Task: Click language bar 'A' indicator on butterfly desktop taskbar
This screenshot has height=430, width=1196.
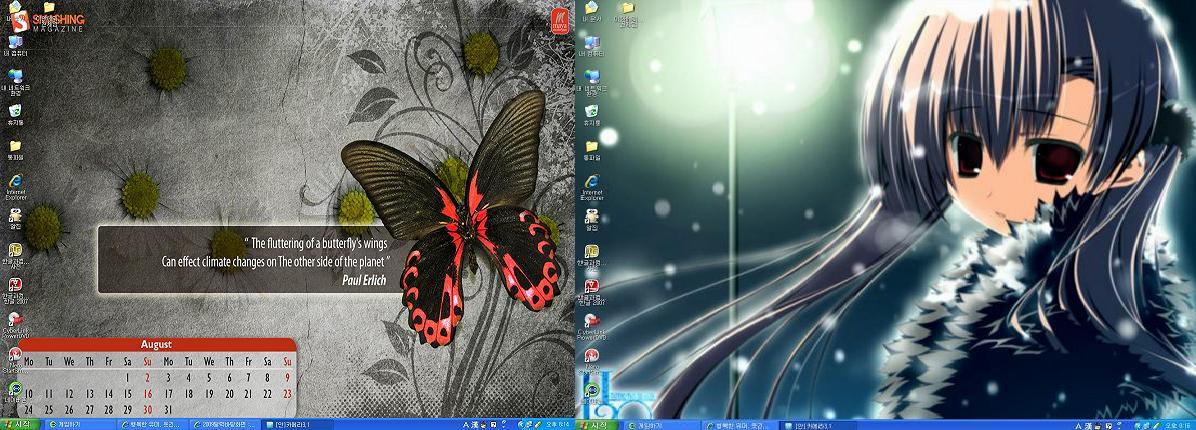Action: click(465, 425)
